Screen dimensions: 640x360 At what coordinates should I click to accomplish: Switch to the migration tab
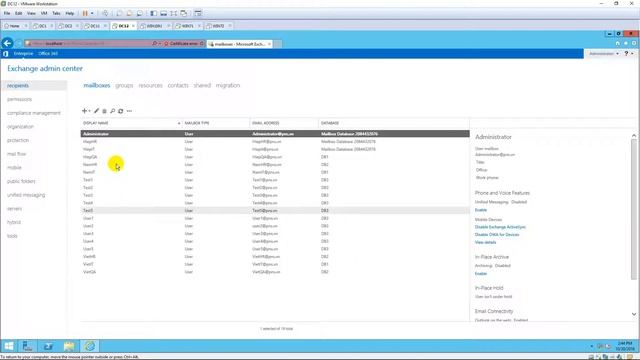tap(228, 85)
